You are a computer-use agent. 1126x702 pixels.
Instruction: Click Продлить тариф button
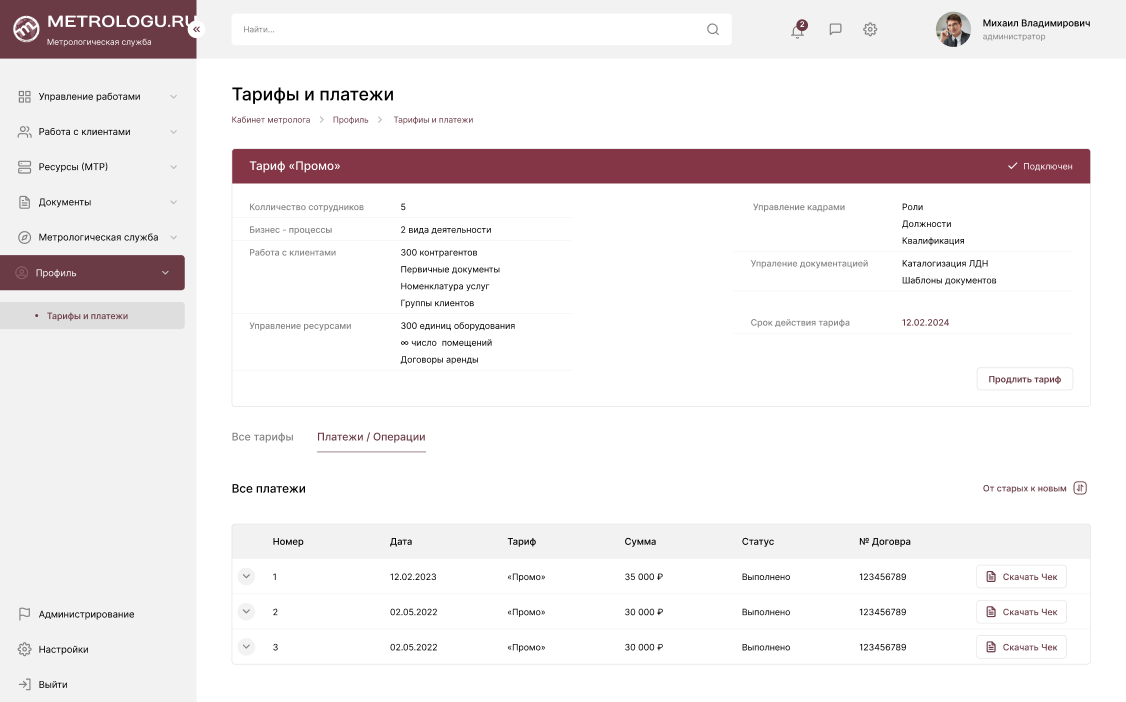pyautogui.click(x=1024, y=379)
